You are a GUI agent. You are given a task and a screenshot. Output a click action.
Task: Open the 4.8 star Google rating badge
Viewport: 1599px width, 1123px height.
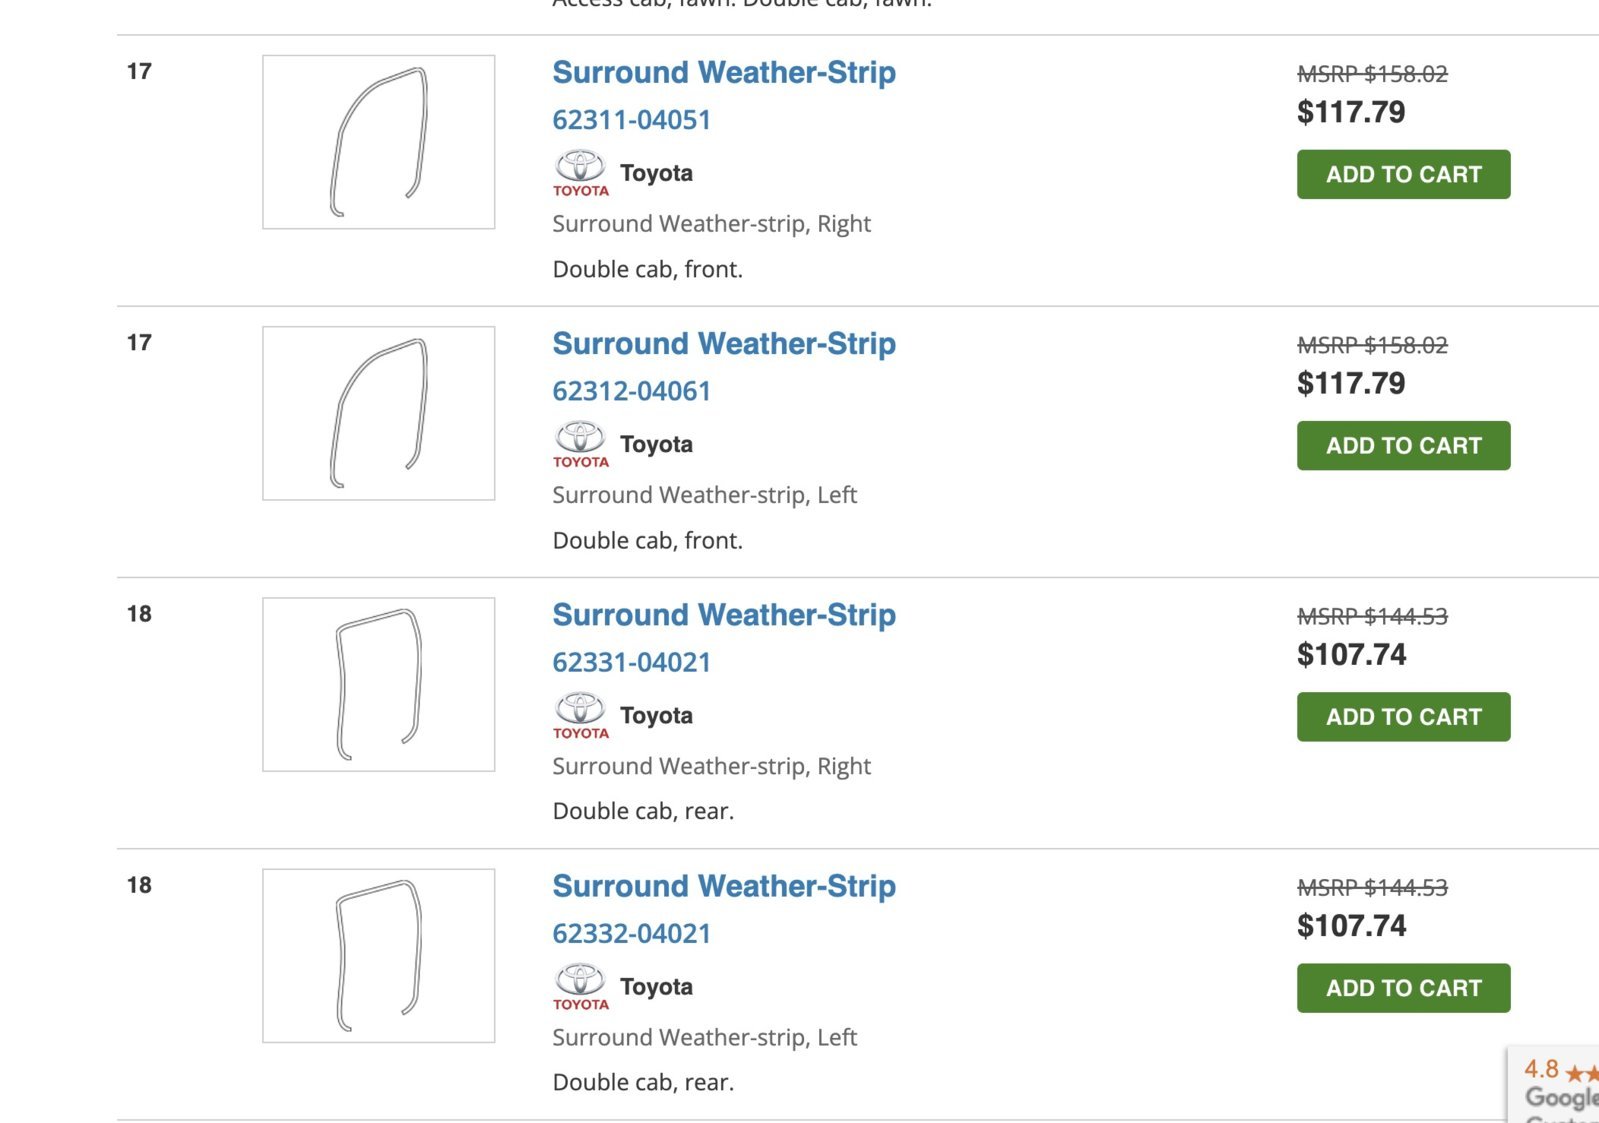[1554, 1085]
